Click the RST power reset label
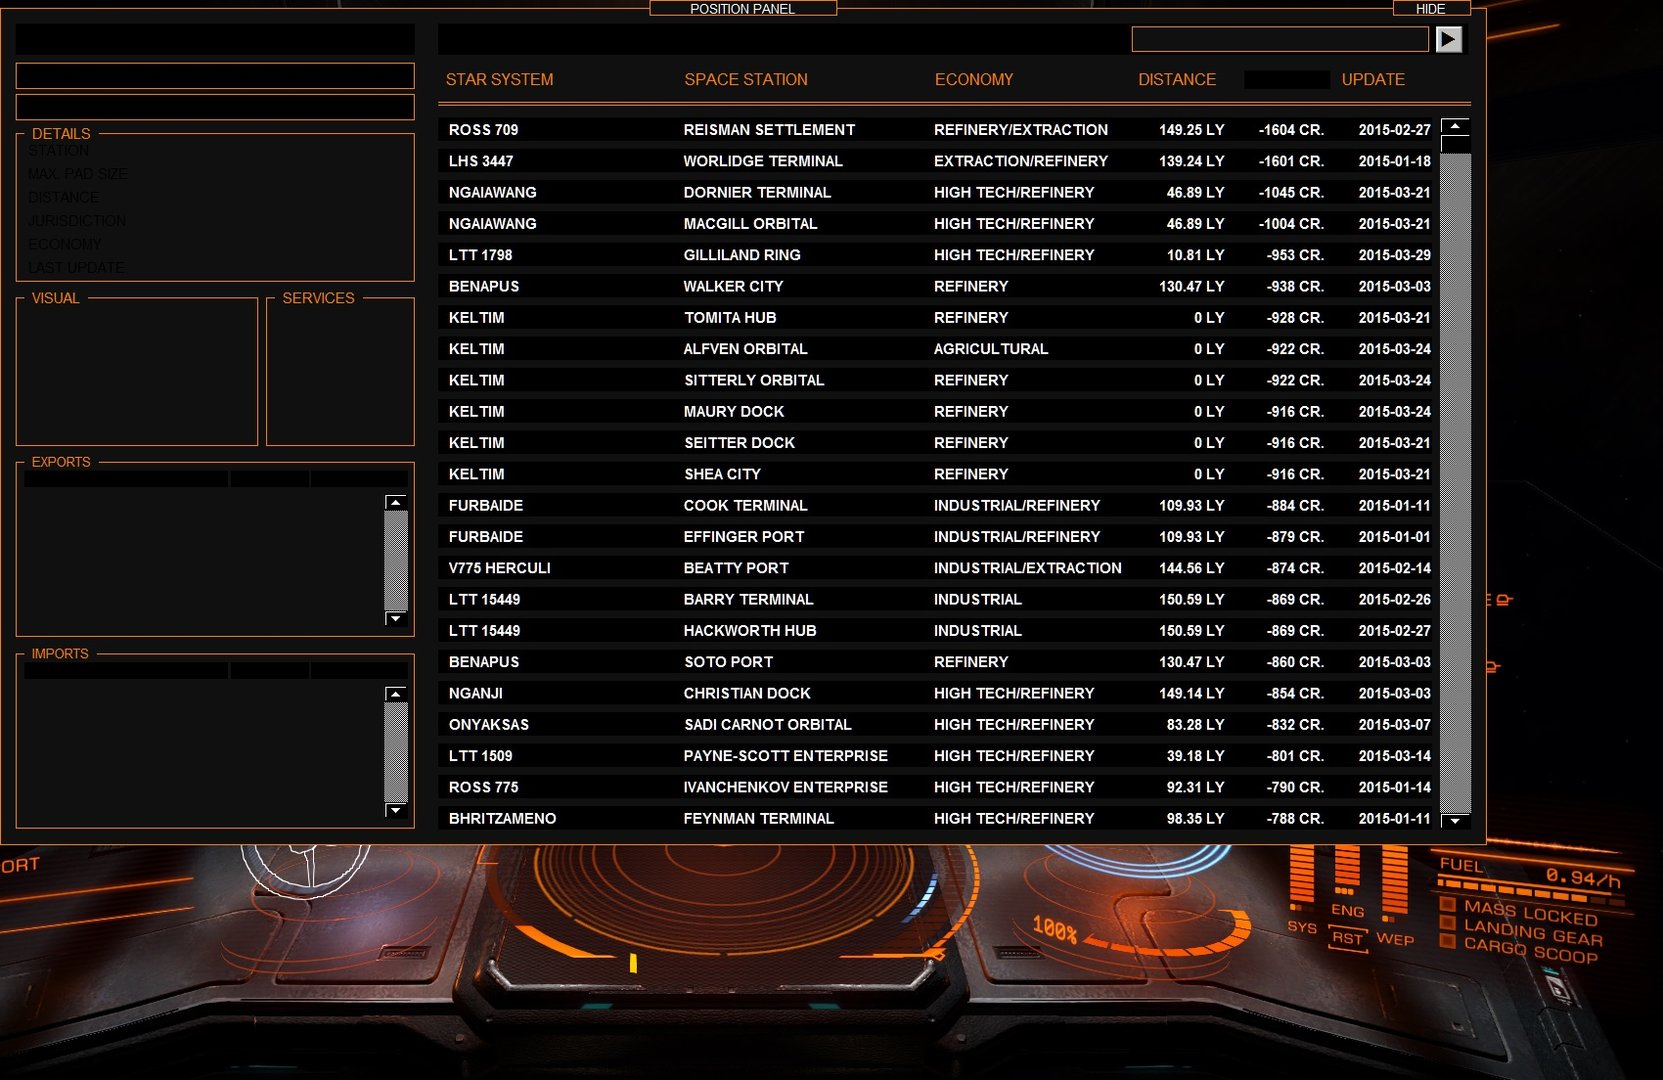Image resolution: width=1663 pixels, height=1080 pixels. [x=1347, y=938]
